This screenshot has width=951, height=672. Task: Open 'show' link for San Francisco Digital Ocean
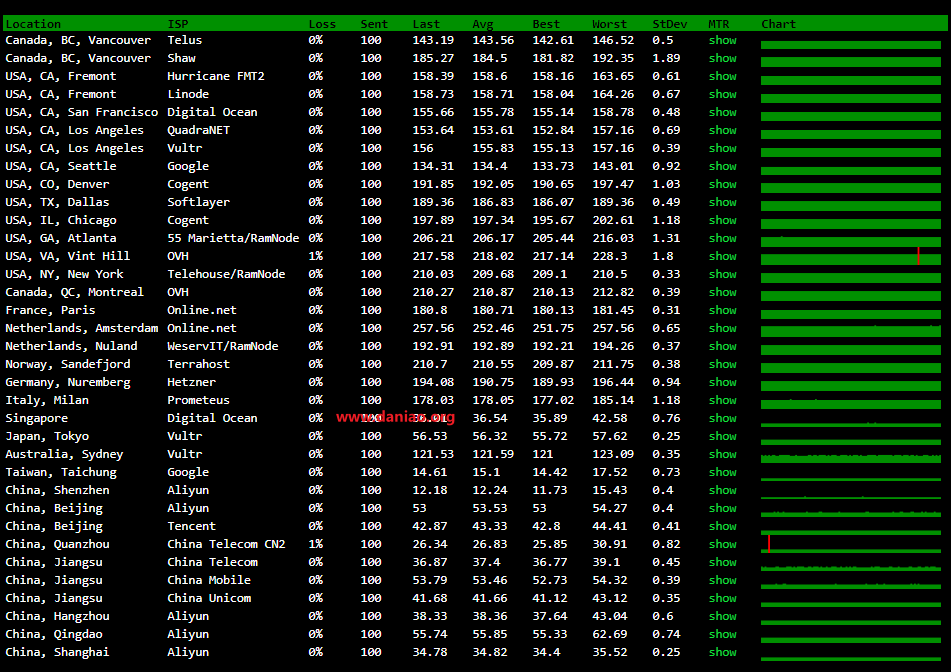tap(722, 112)
